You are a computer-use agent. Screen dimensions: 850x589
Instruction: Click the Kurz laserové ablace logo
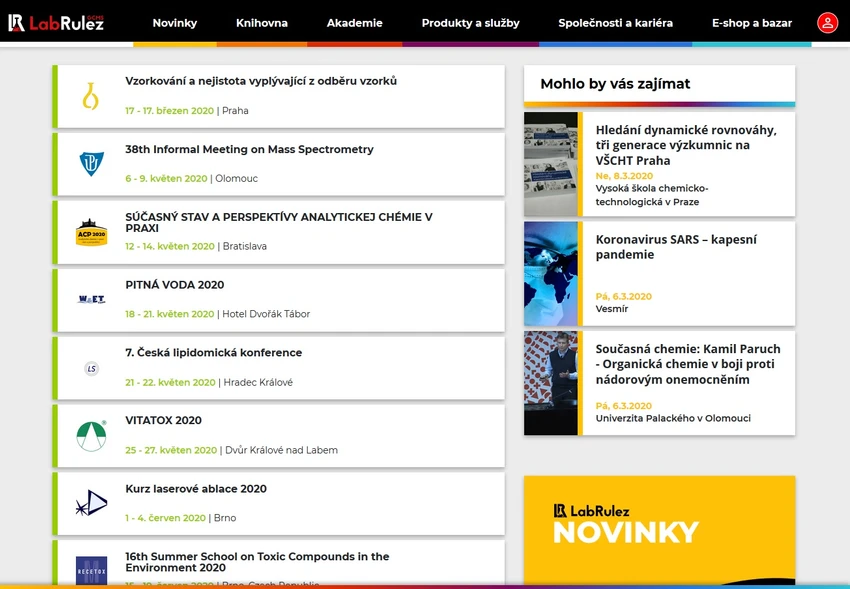point(91,504)
